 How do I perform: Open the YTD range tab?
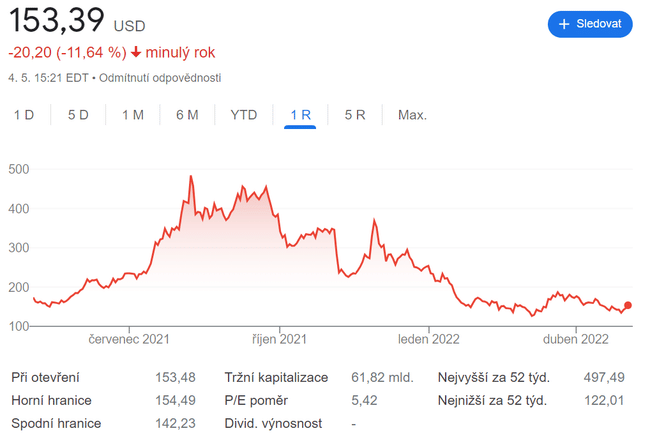click(244, 115)
